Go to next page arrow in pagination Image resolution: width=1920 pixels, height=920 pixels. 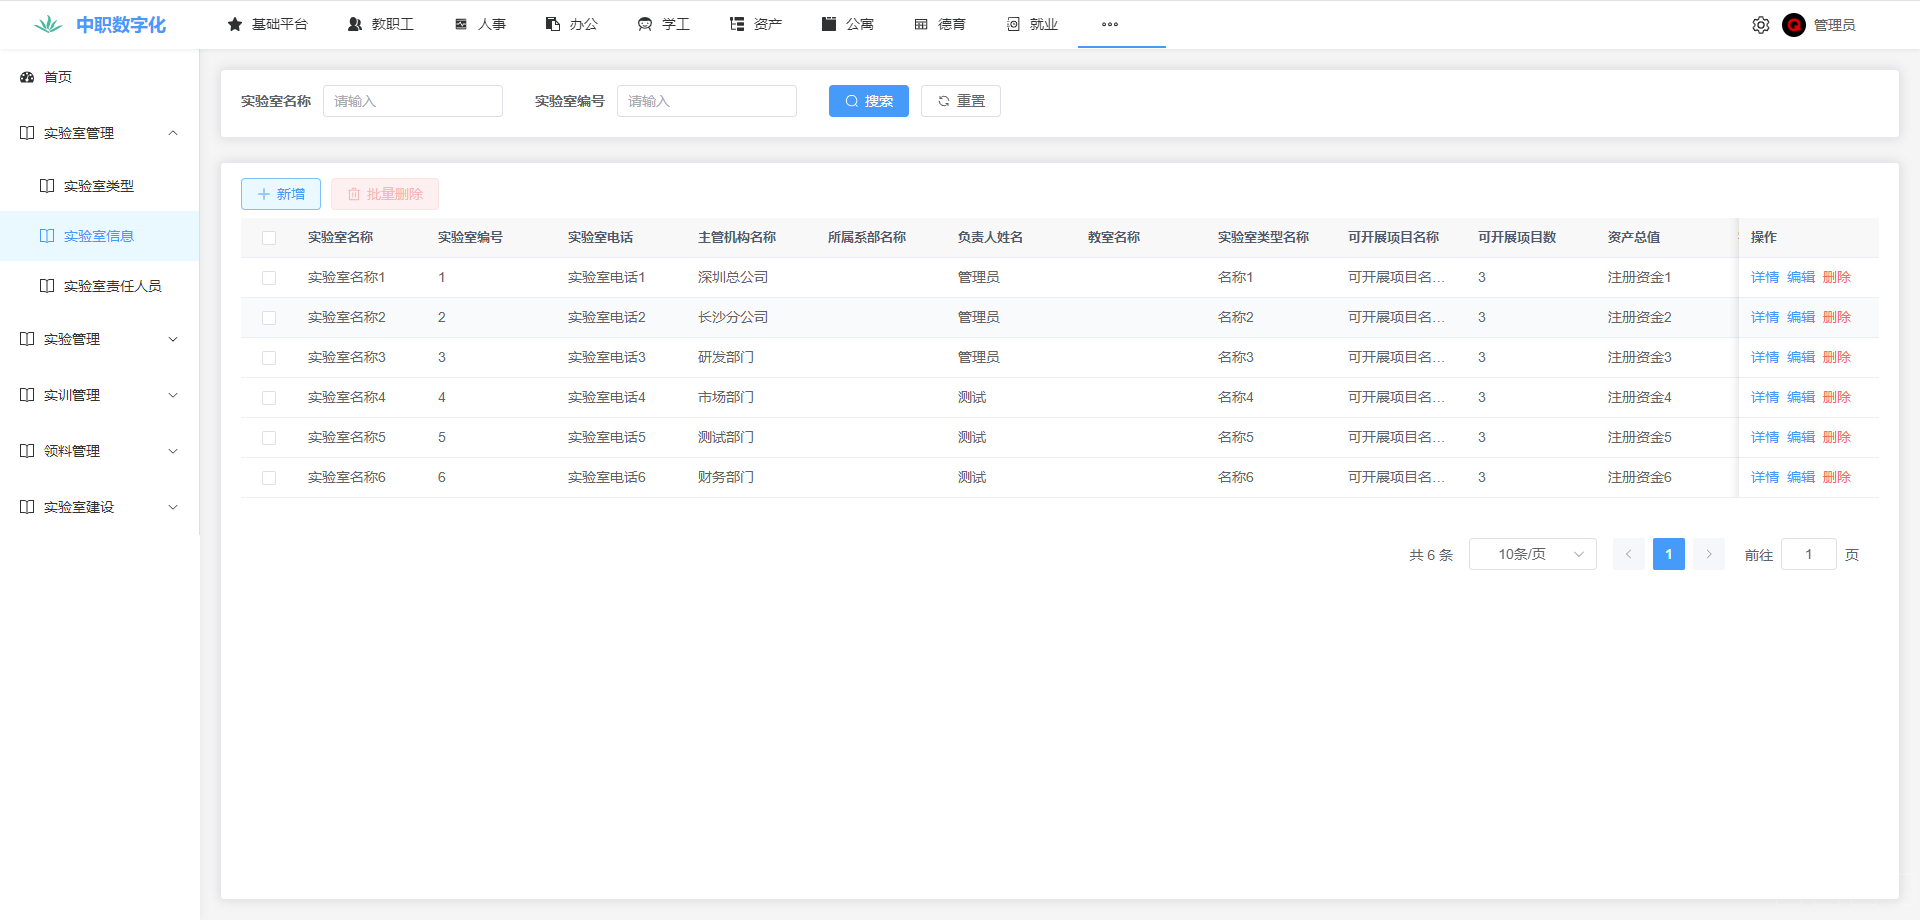[1709, 554]
